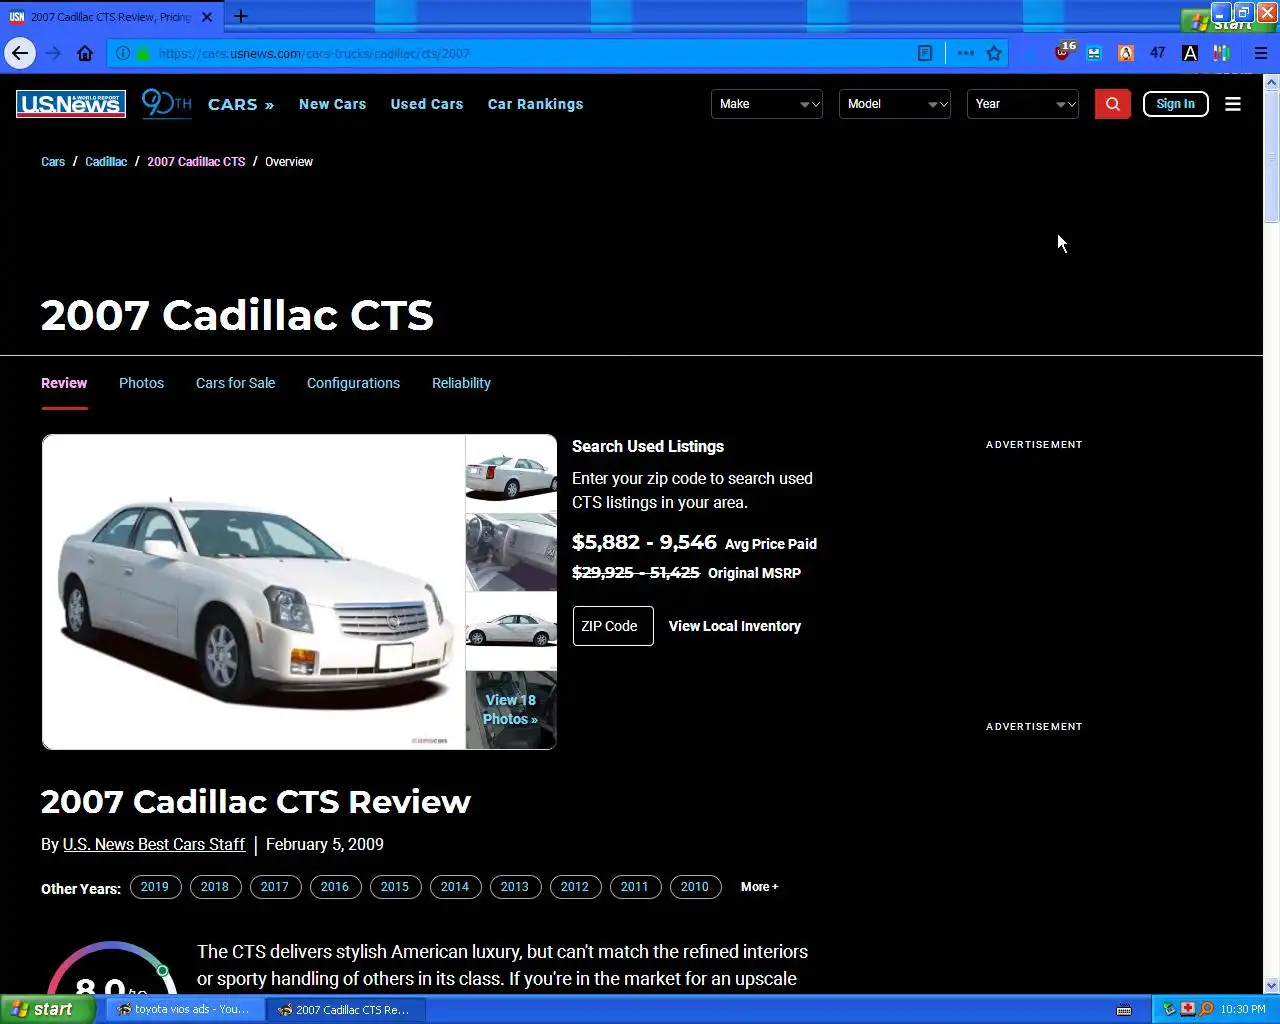Viewport: 1280px width, 1024px height.
Task: Bookmark this page with the star icon
Action: coord(994,53)
